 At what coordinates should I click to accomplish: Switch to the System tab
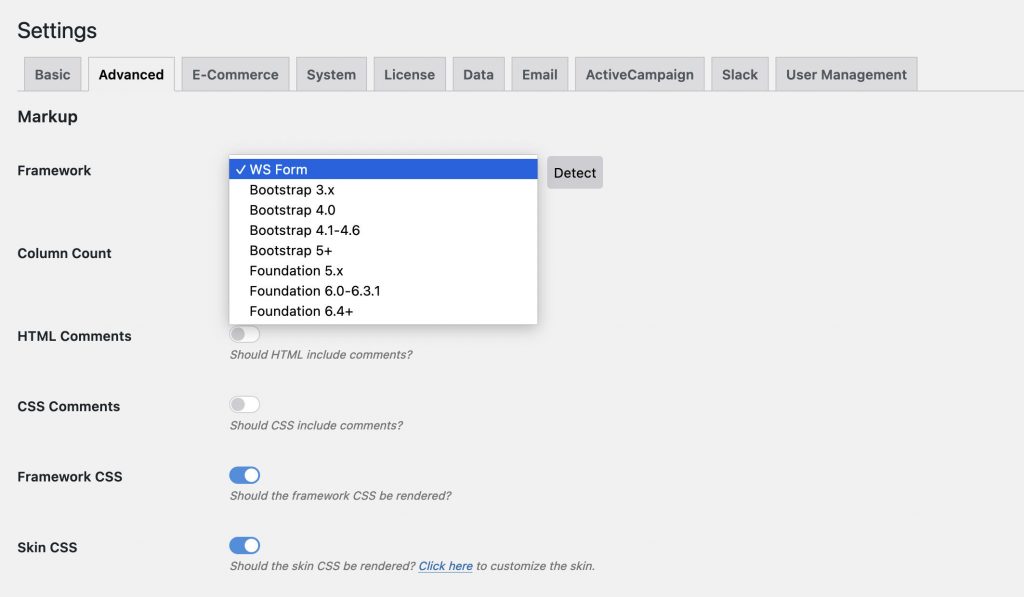point(331,73)
